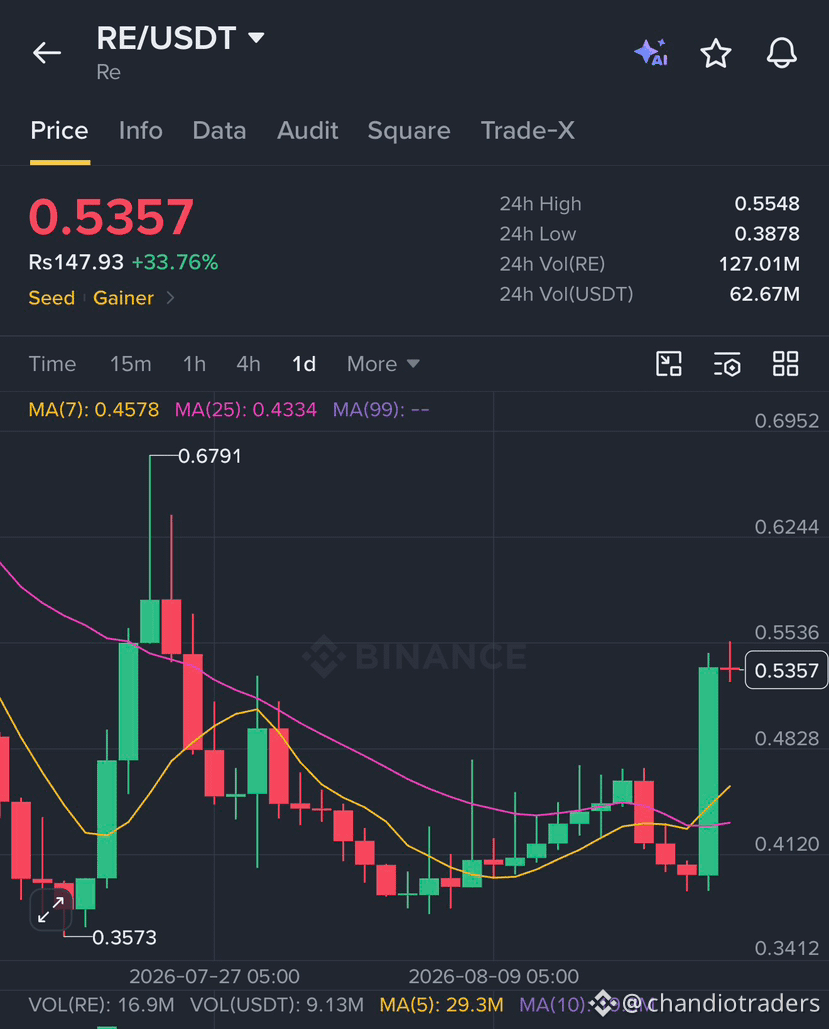Open the chevron next to Gainer
Viewport: 829px width, 1029px height.
[x=171, y=298]
